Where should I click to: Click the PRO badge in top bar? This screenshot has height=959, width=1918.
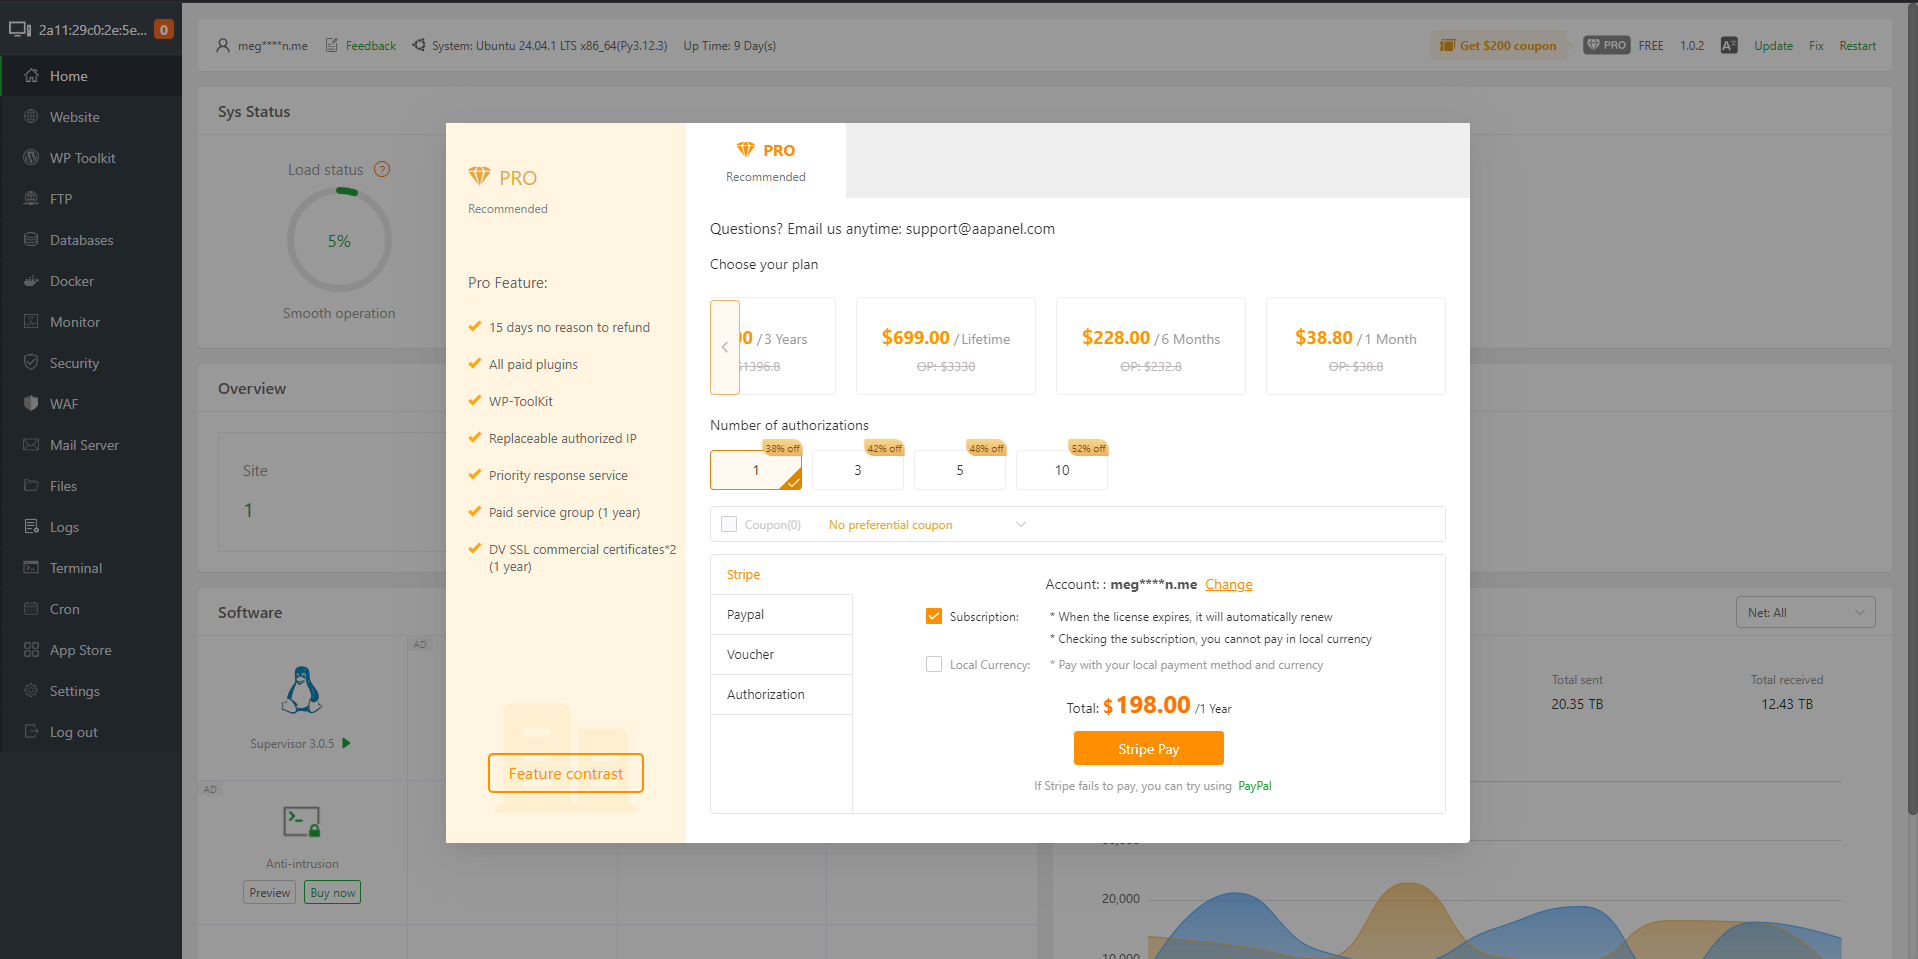click(x=1606, y=46)
